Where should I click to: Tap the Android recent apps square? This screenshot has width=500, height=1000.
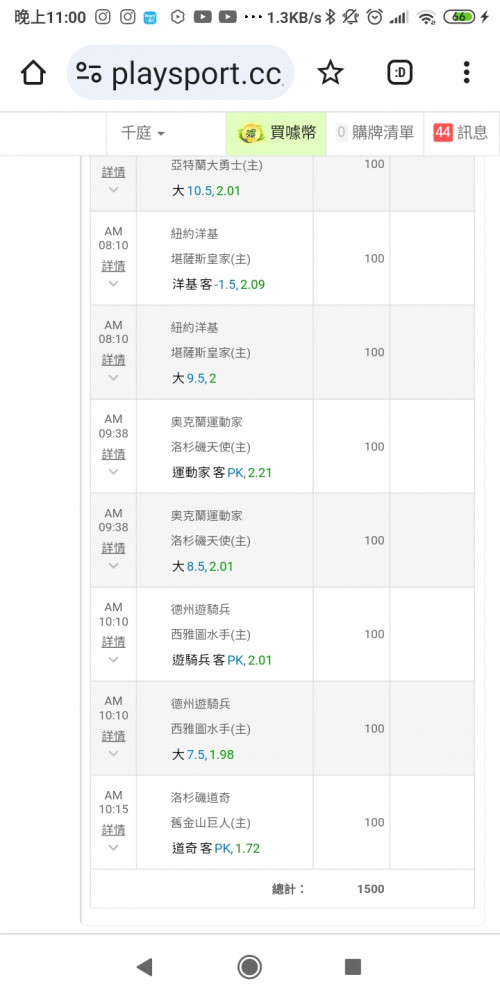[353, 967]
